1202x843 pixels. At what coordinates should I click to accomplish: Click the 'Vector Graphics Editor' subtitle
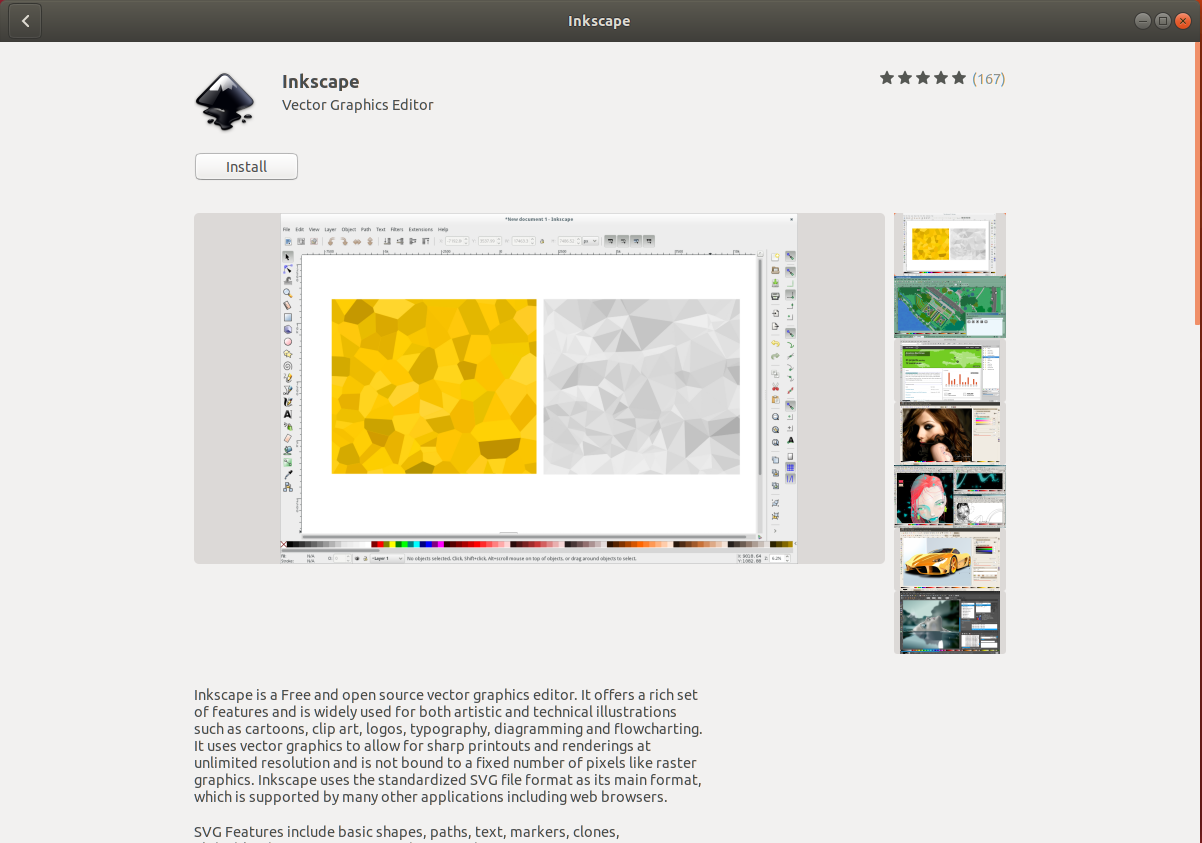point(358,105)
